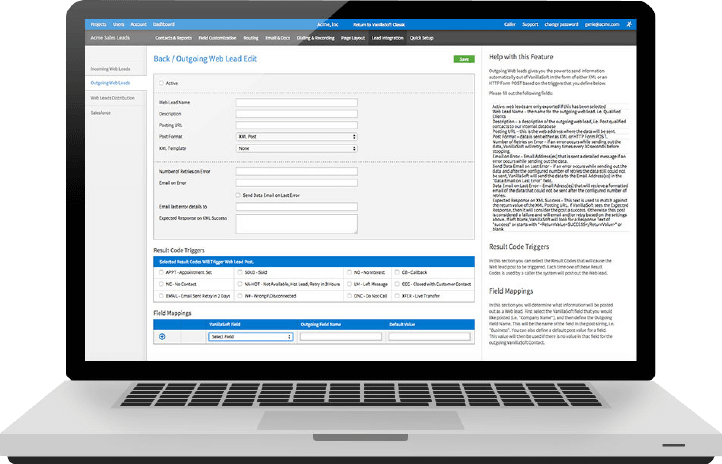Viewport: 722px width, 464px height.
Task: Open the Support link
Action: tap(530, 24)
